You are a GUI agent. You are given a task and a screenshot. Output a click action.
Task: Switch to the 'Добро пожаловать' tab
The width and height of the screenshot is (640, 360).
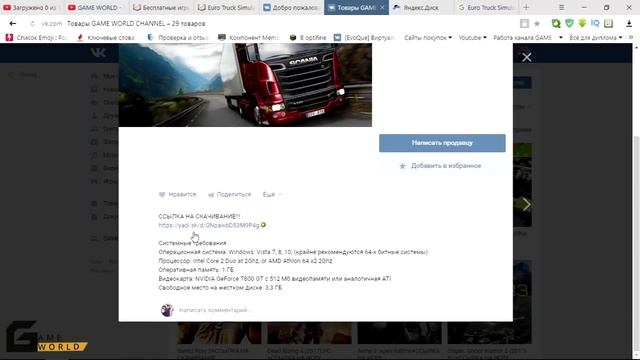pyautogui.click(x=291, y=7)
